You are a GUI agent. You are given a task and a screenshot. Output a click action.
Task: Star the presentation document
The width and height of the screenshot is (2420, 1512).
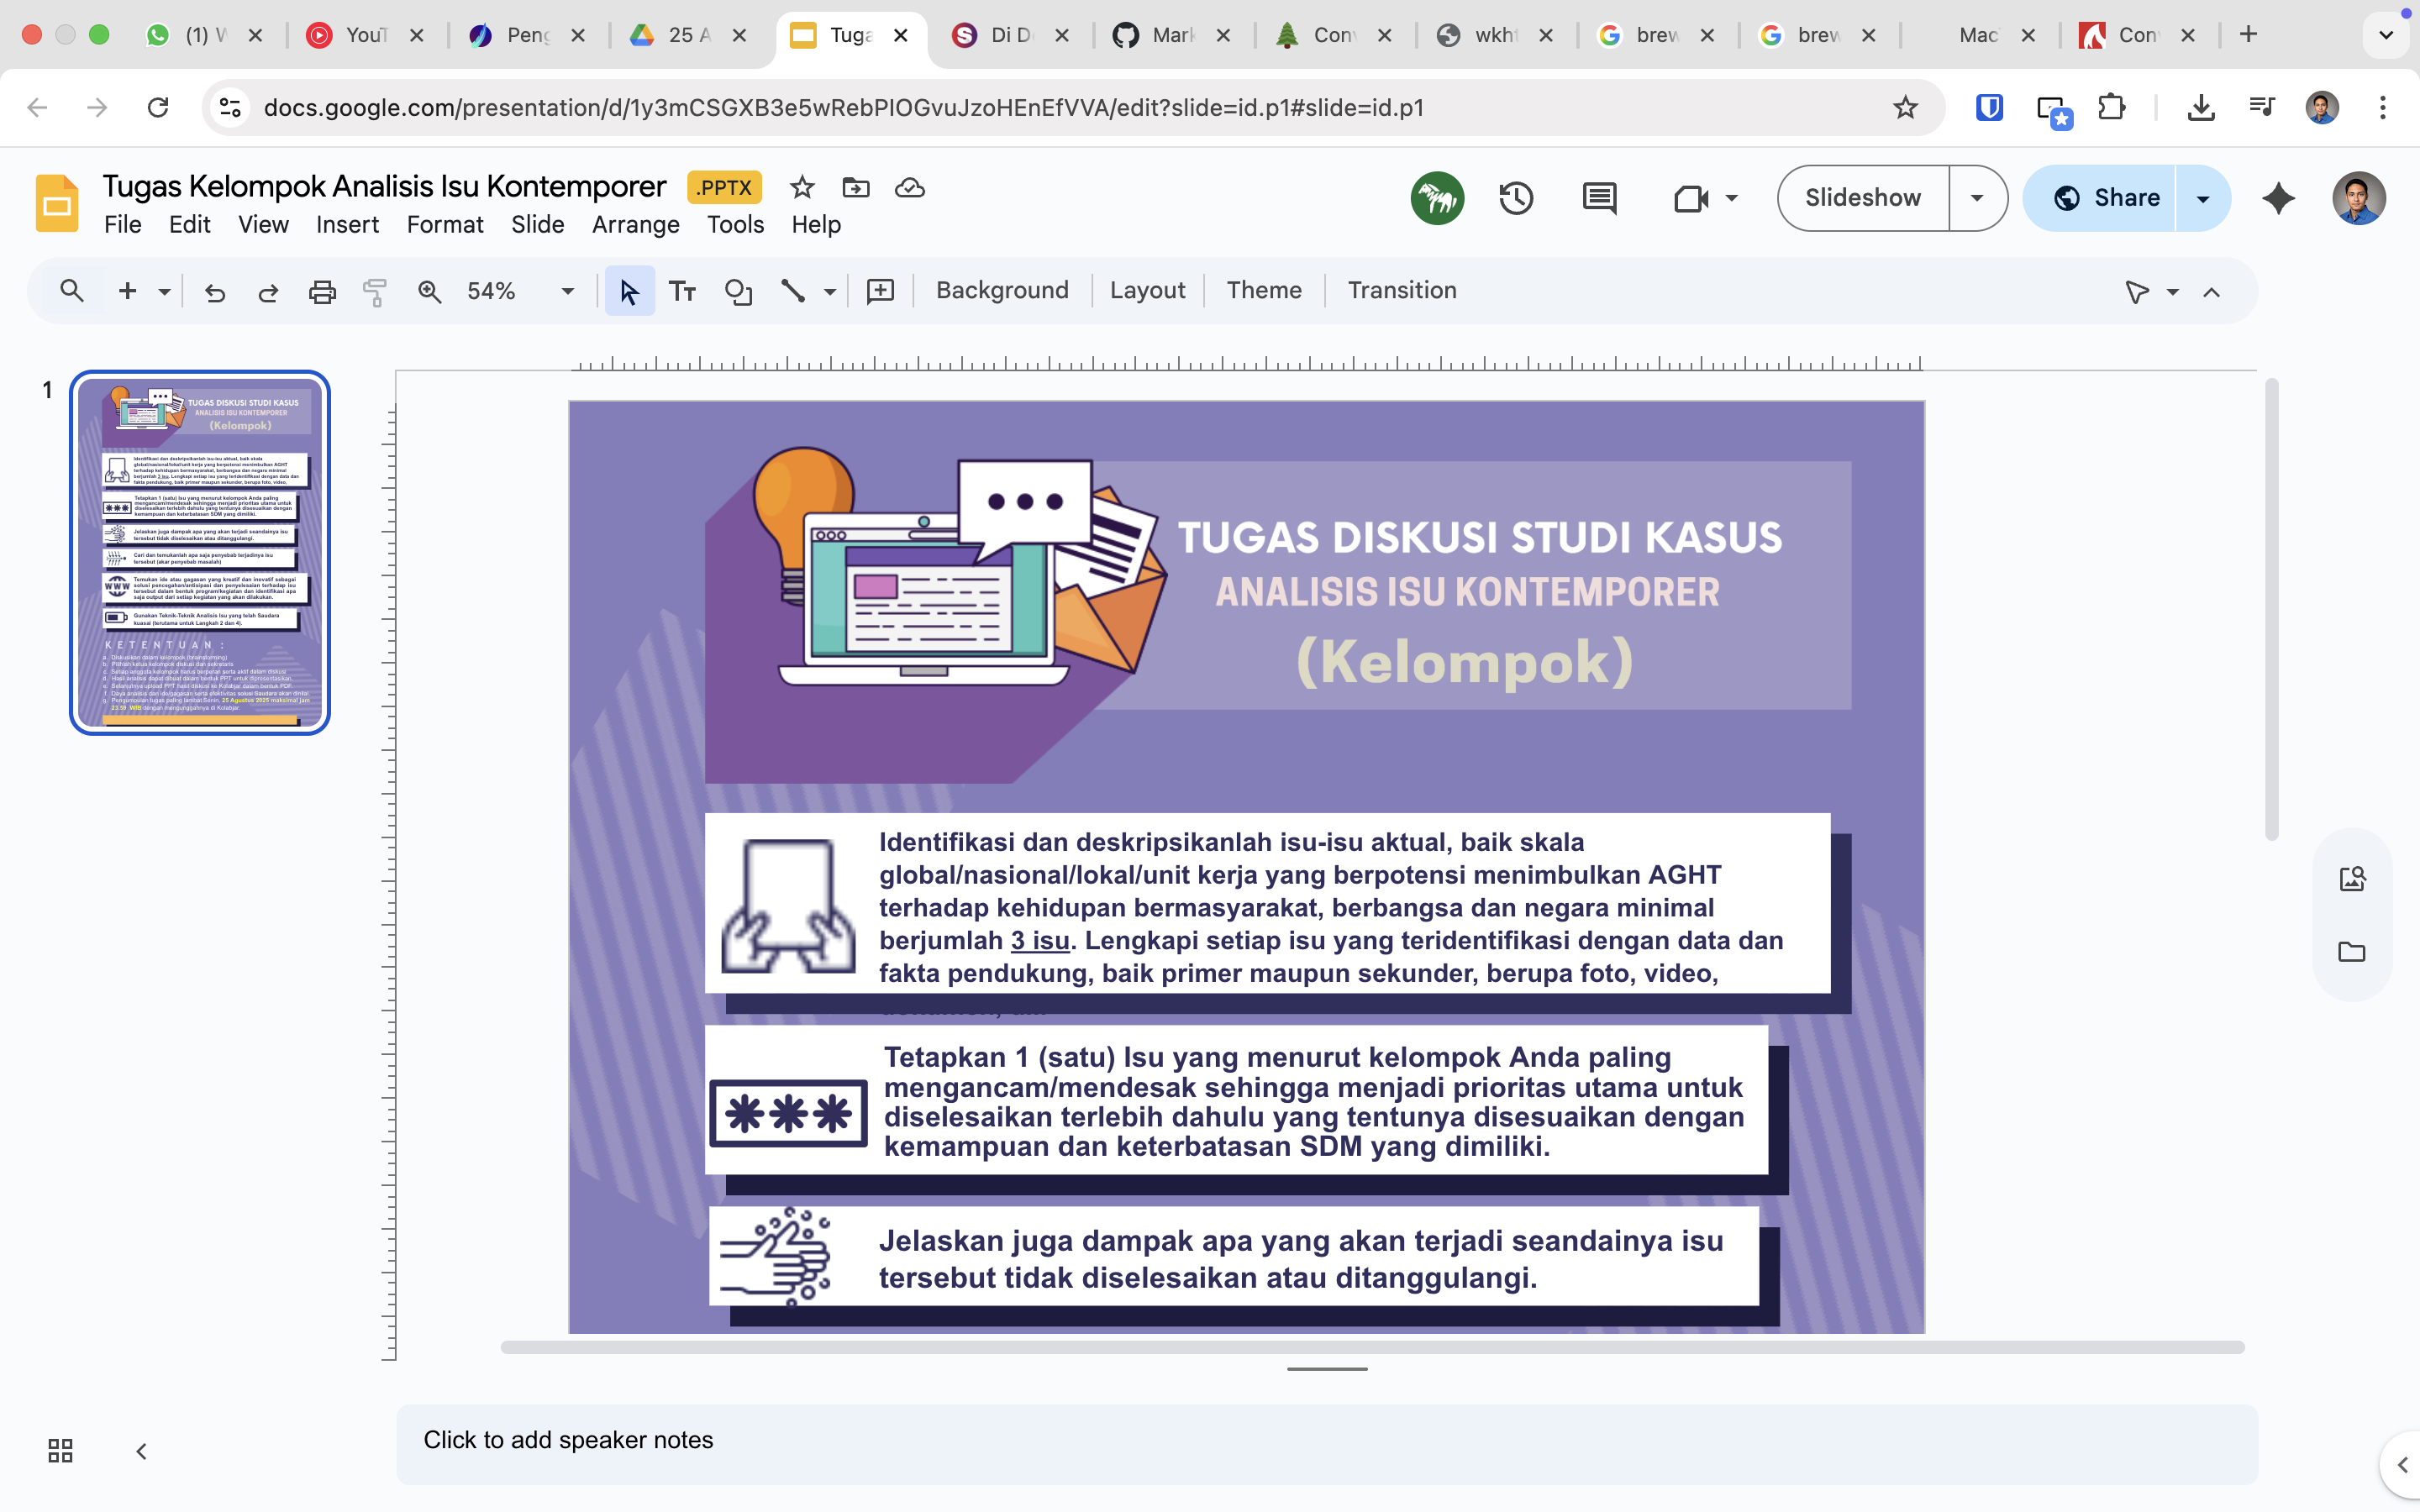click(x=802, y=187)
